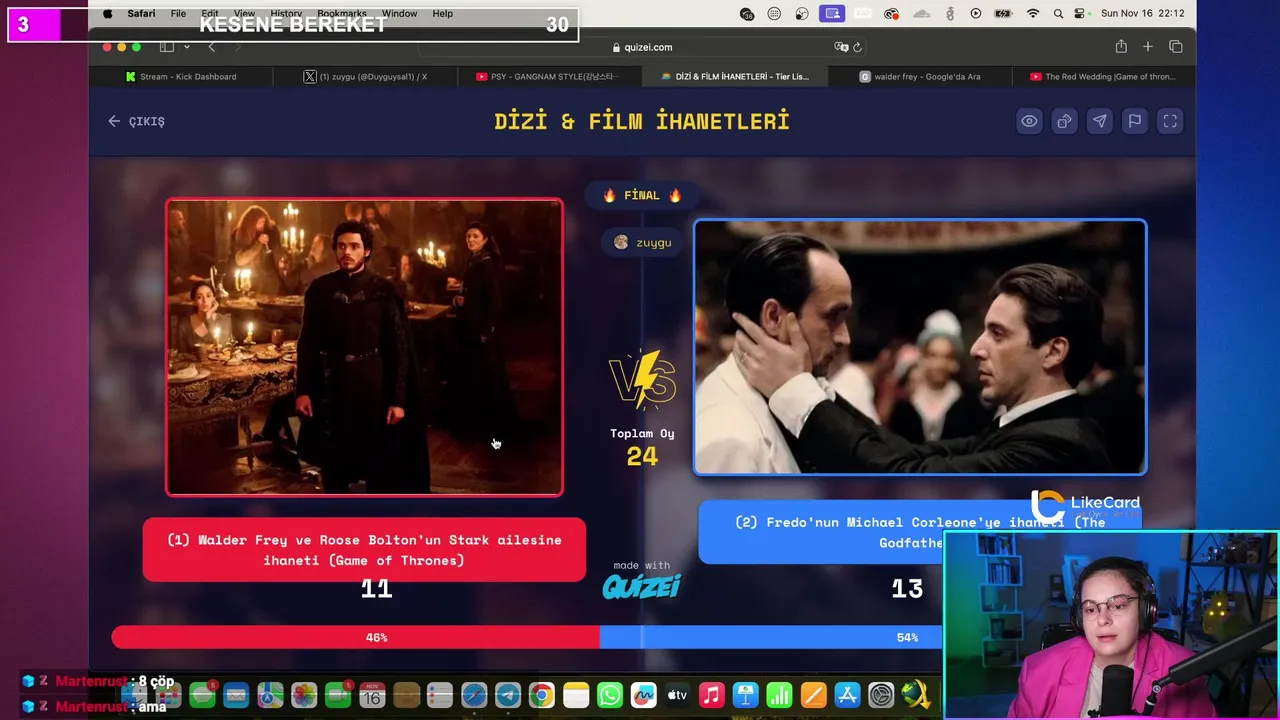Open a new tab with the plus icon
The width and height of the screenshot is (1280, 720).
tap(1148, 47)
